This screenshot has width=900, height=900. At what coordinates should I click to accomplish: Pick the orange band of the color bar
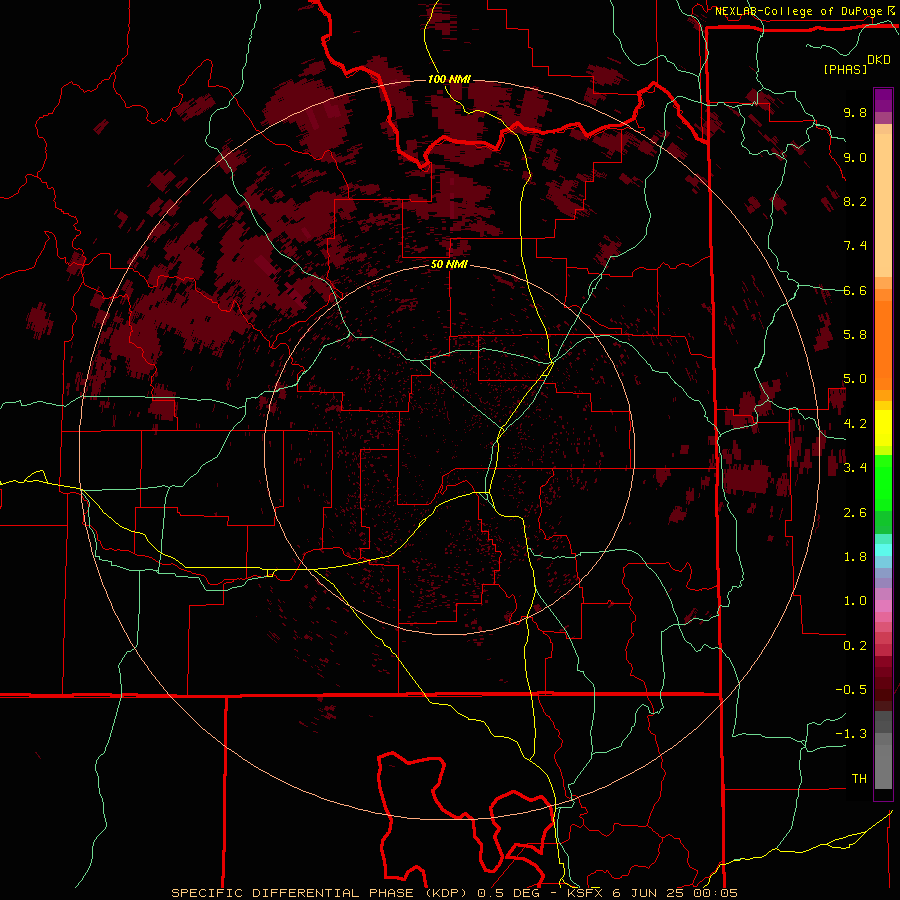[x=883, y=344]
